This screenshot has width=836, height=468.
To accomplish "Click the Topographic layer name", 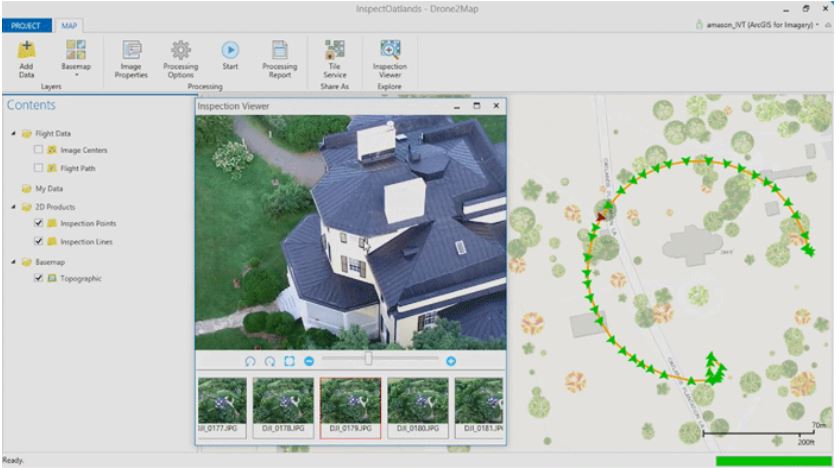I will coord(81,278).
